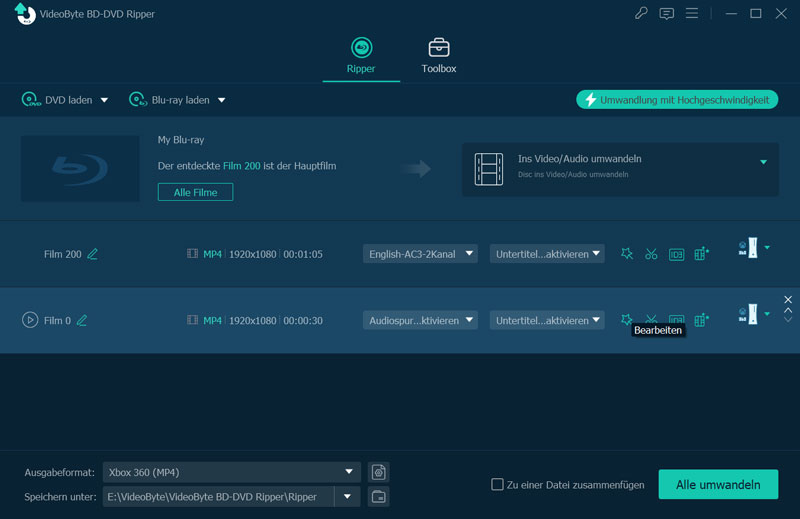The height and width of the screenshot is (519, 800).
Task: Open Film 0 Audiospur dropdown
Action: click(x=420, y=320)
